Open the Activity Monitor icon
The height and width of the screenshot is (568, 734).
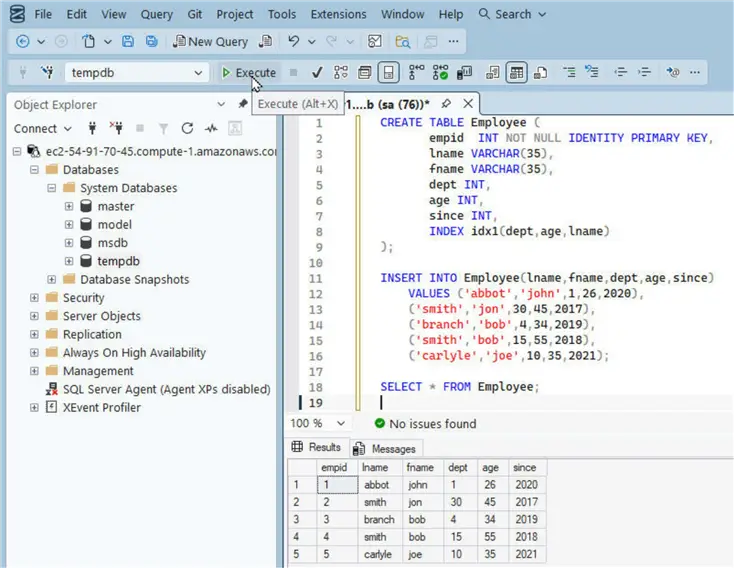click(374, 42)
